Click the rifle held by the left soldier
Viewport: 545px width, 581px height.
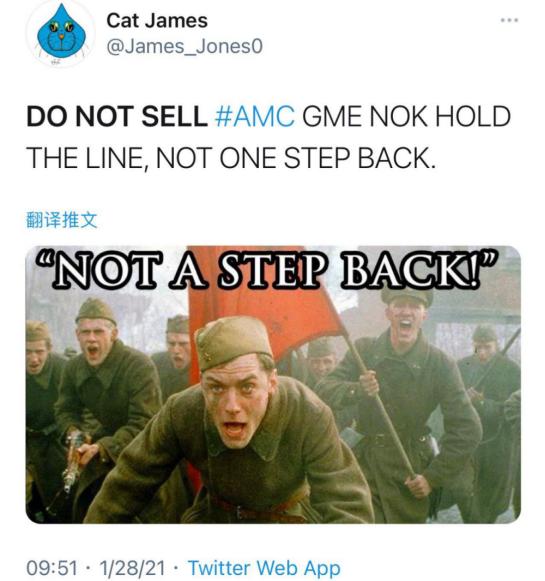click(x=74, y=459)
